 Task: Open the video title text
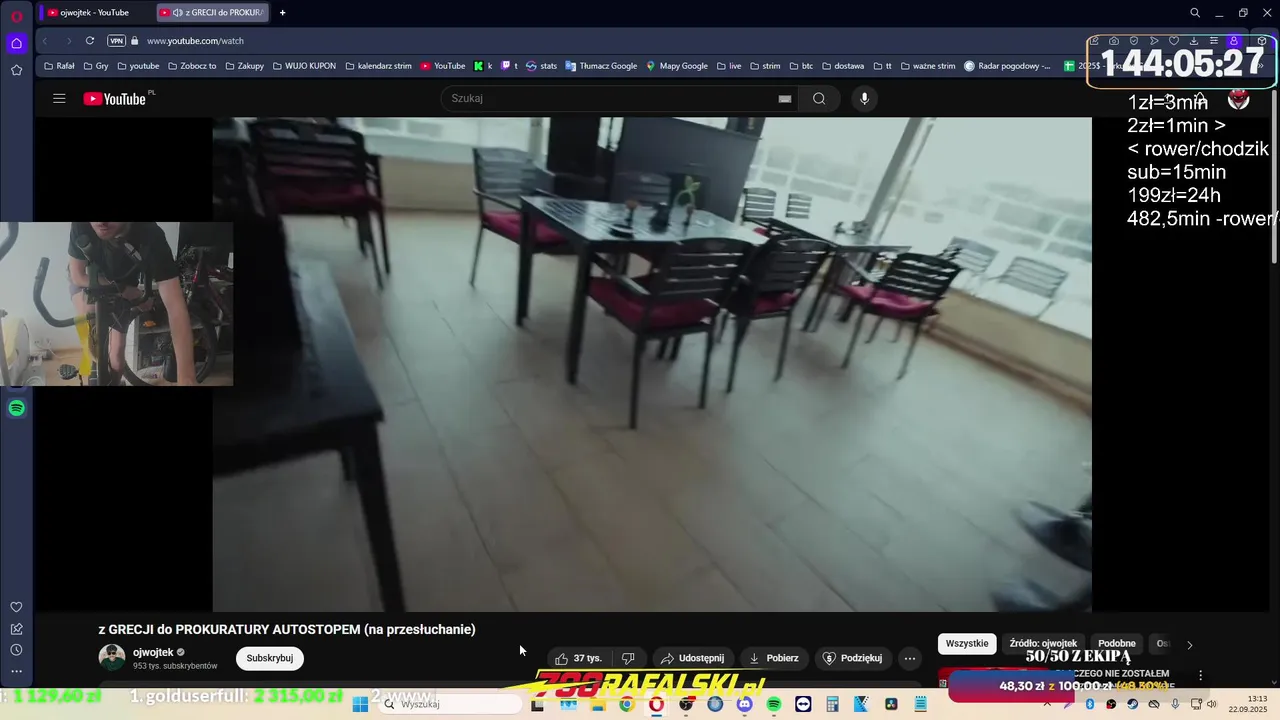coord(287,629)
